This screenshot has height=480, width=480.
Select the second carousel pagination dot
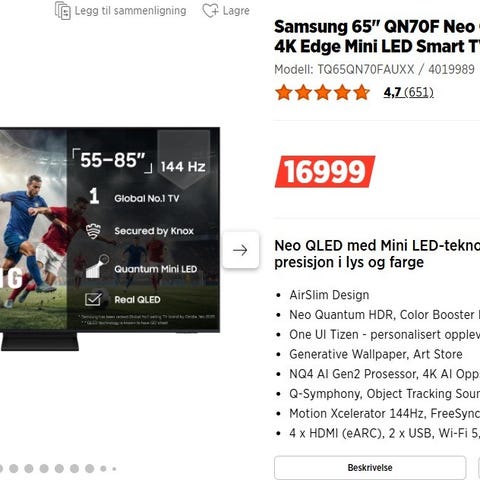29,468
